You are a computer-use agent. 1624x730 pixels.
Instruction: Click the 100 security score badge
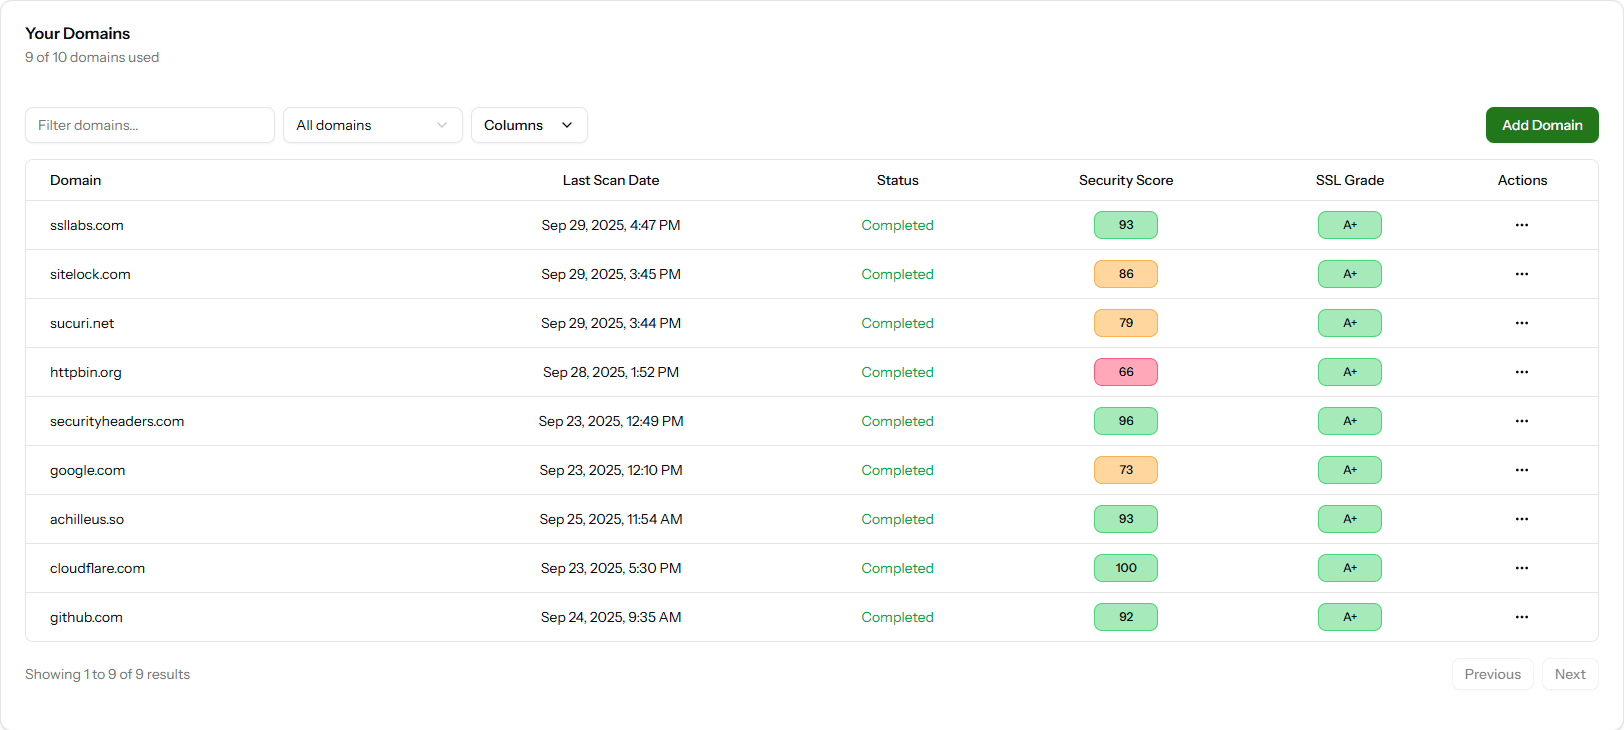(1125, 568)
